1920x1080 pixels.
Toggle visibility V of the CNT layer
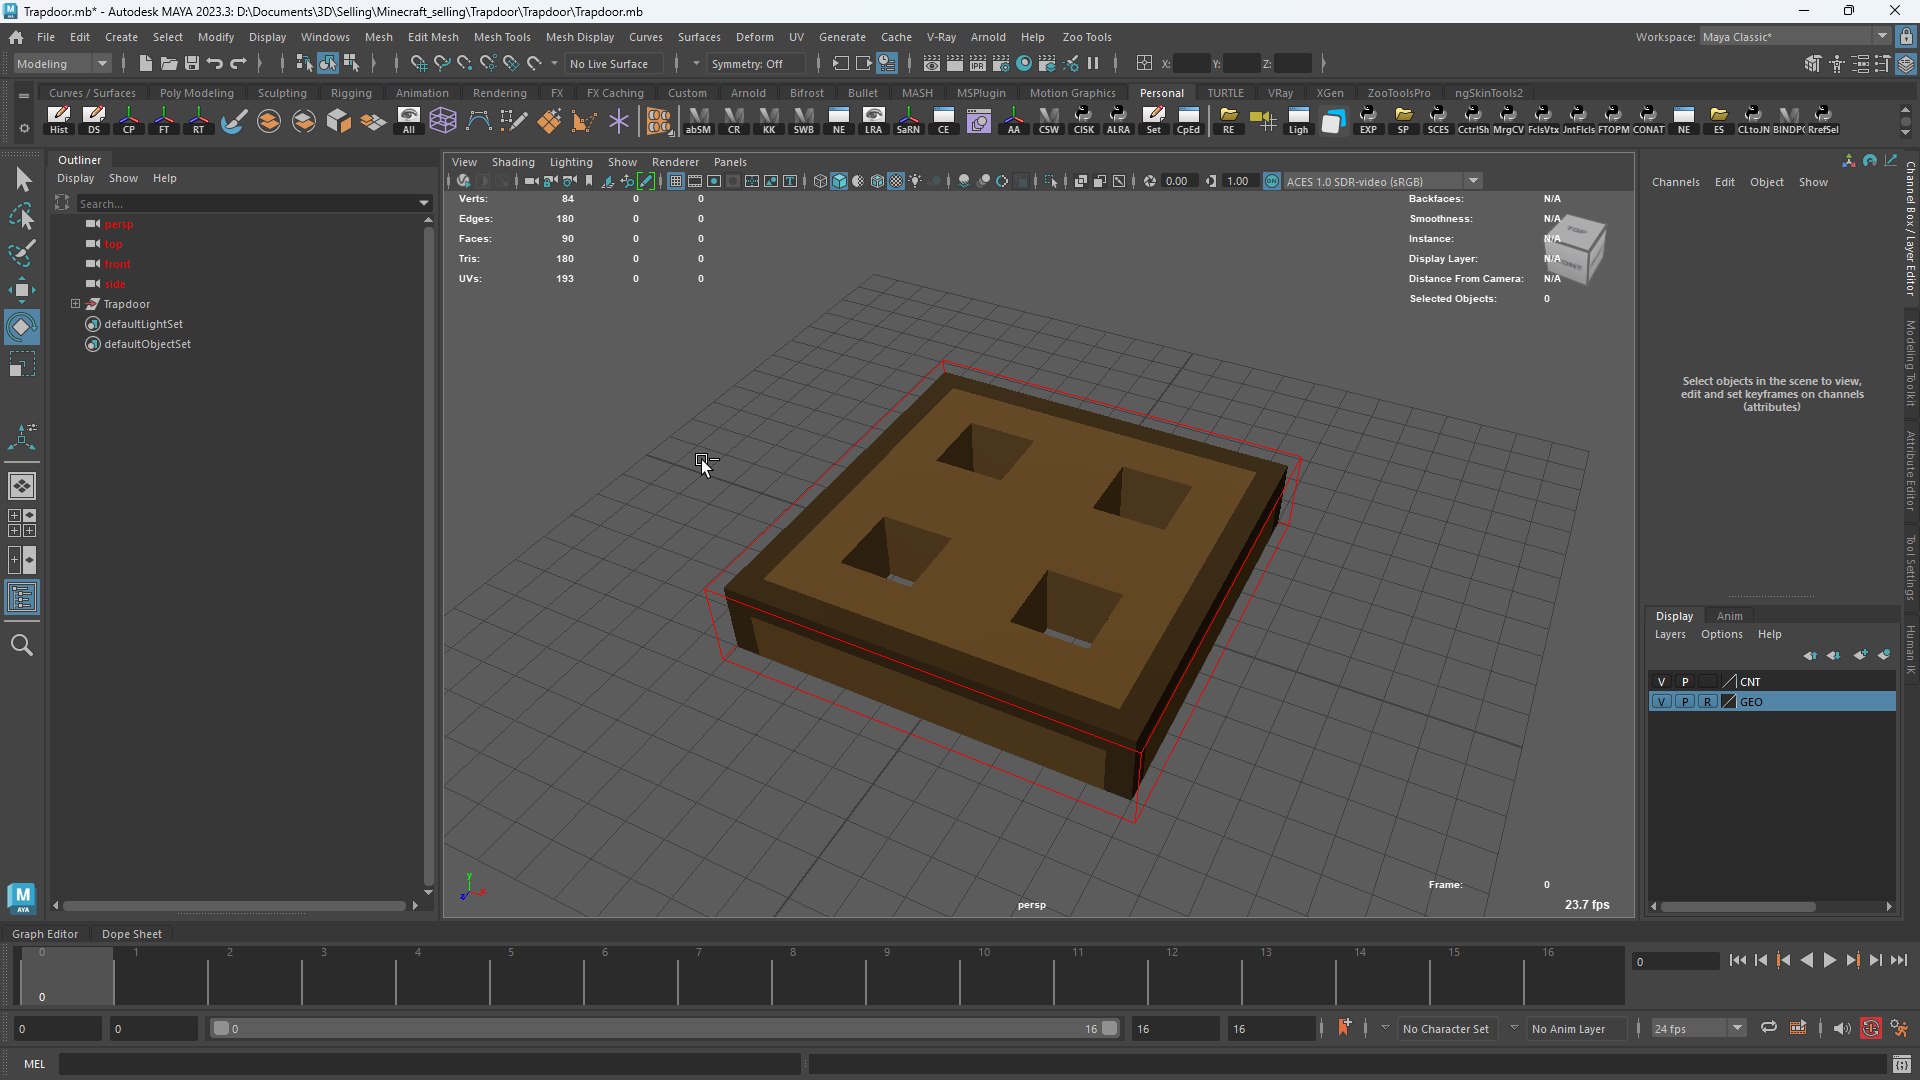coord(1662,682)
